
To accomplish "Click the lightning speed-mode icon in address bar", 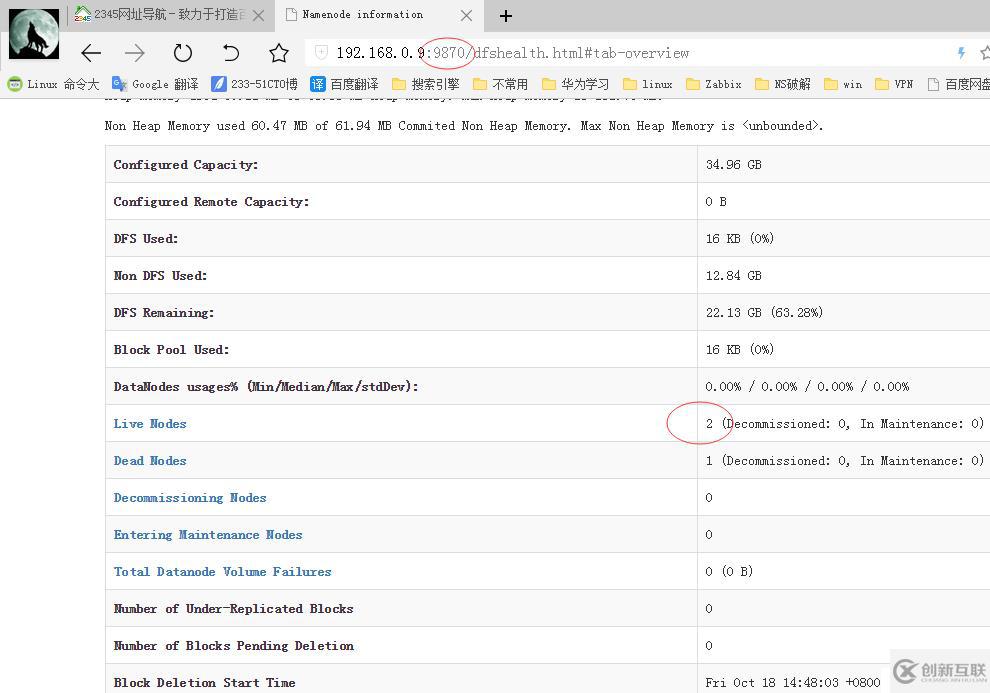I will point(961,53).
